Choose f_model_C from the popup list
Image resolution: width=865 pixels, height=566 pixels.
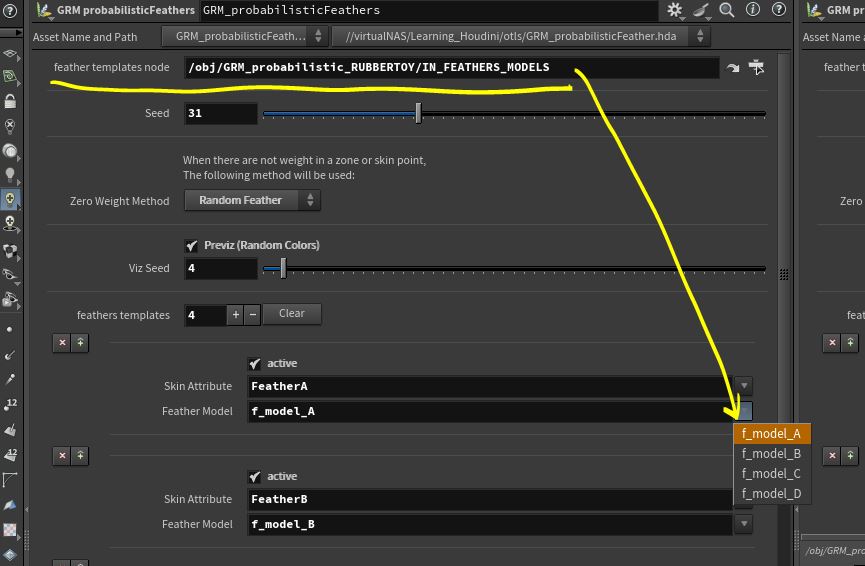tap(770, 474)
